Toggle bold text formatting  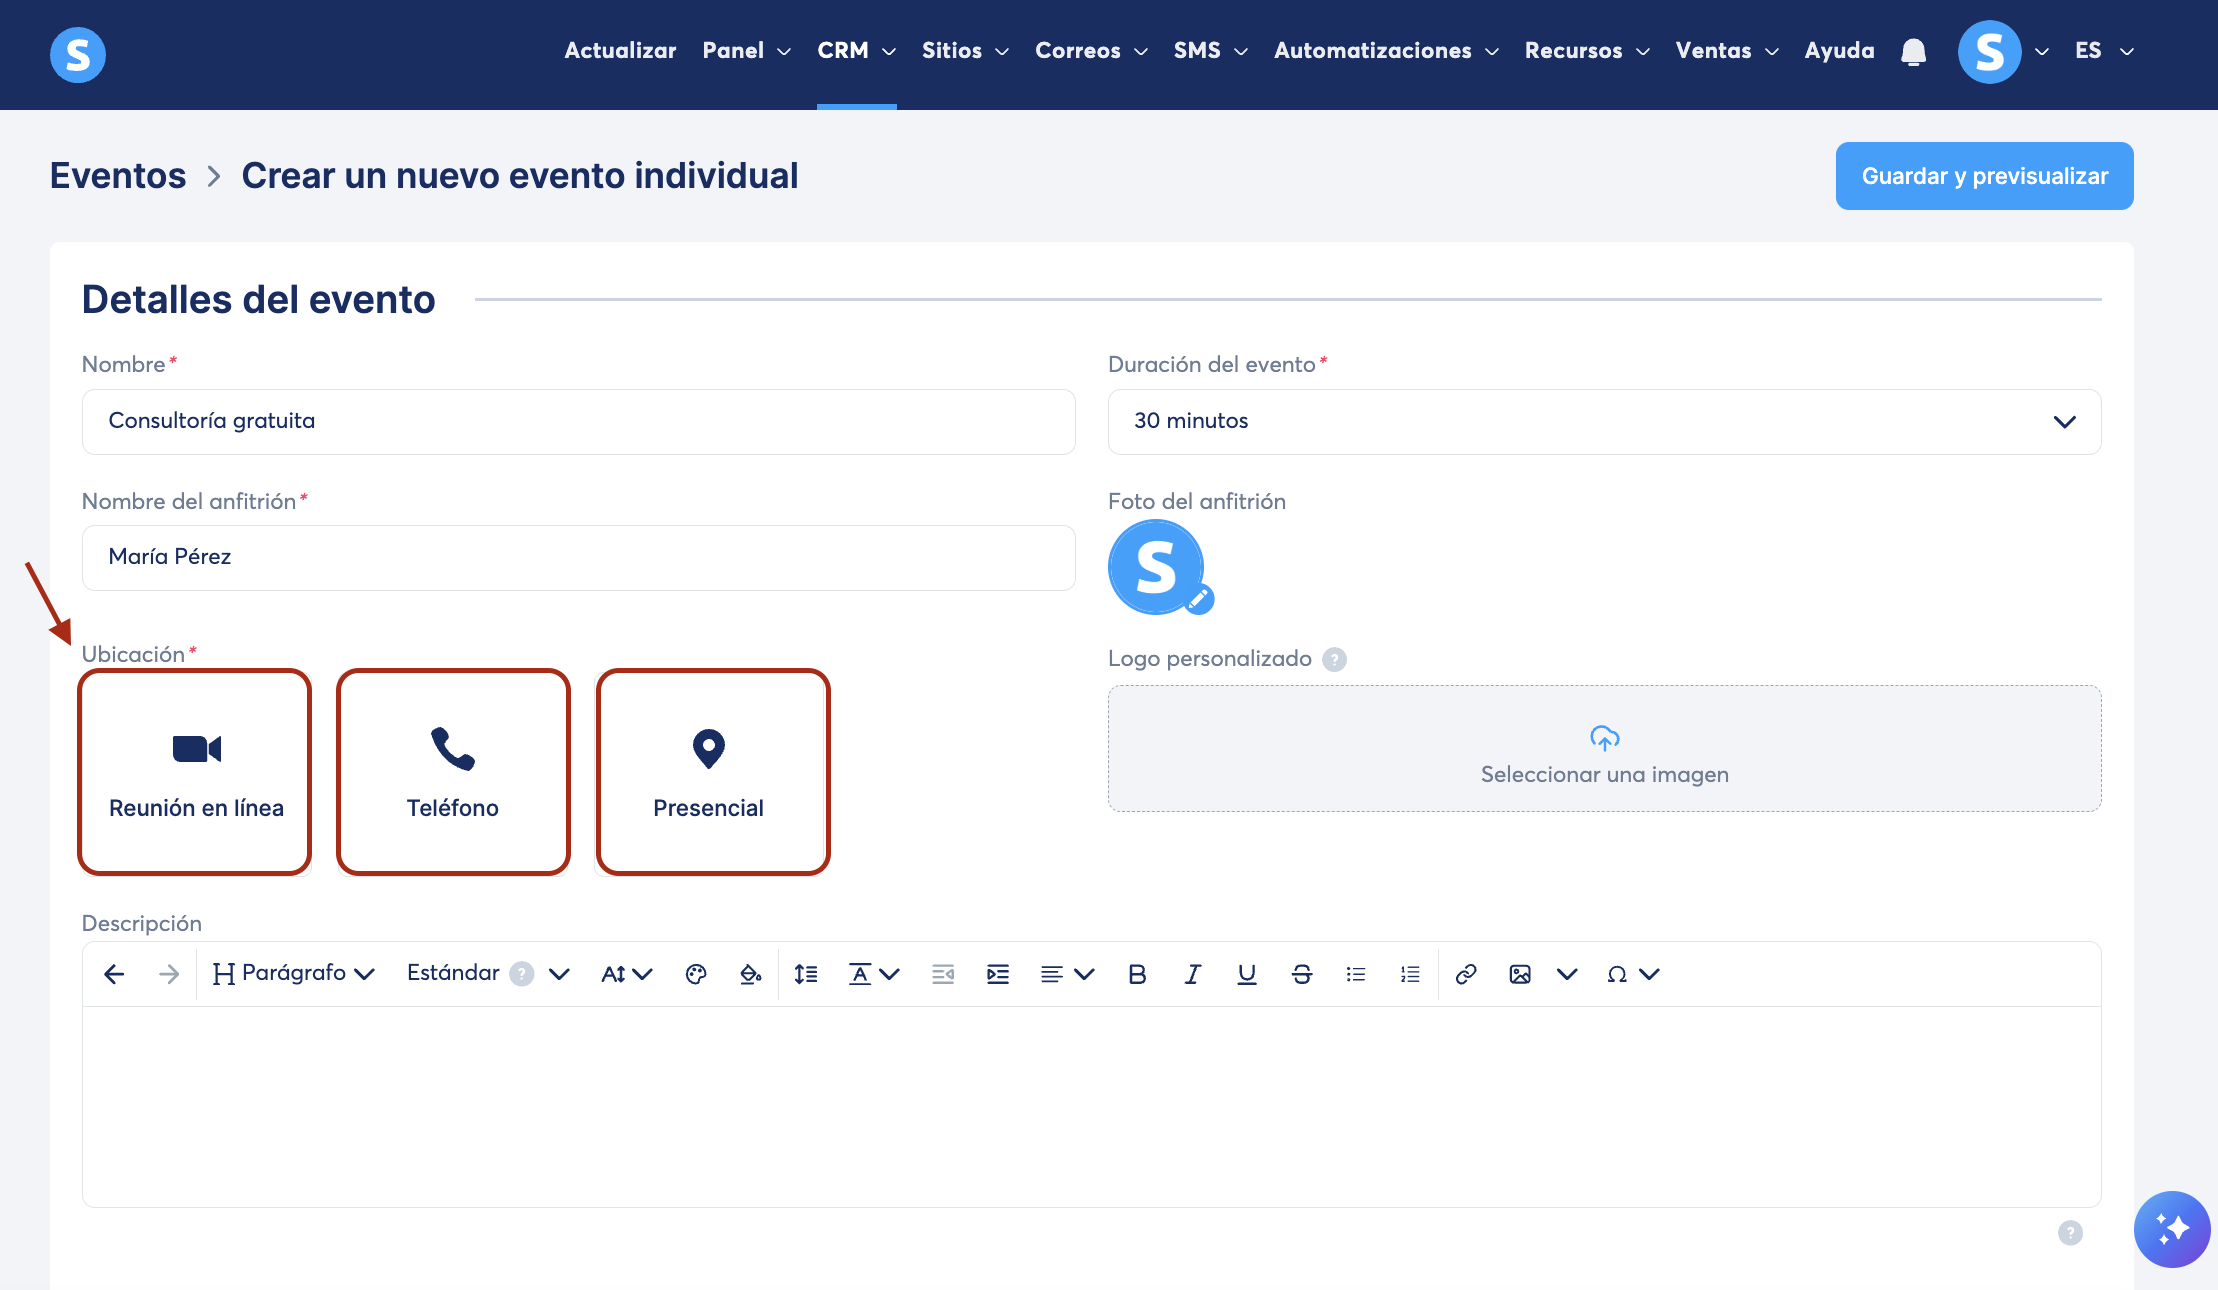(1137, 974)
